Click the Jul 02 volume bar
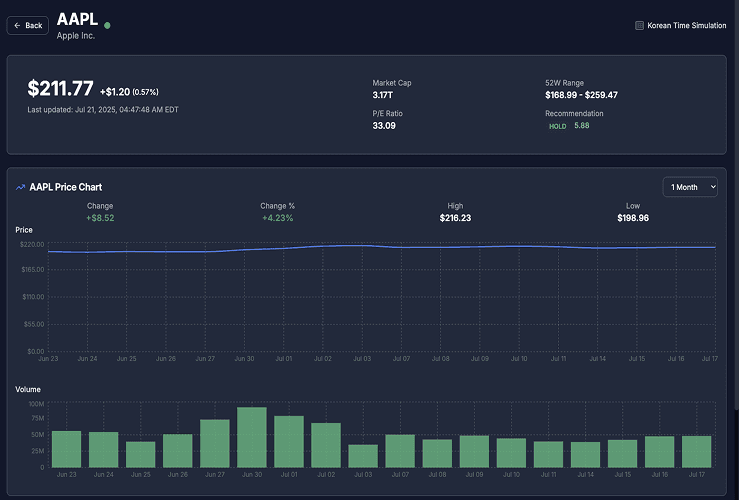This screenshot has width=740, height=500. (x=326, y=445)
